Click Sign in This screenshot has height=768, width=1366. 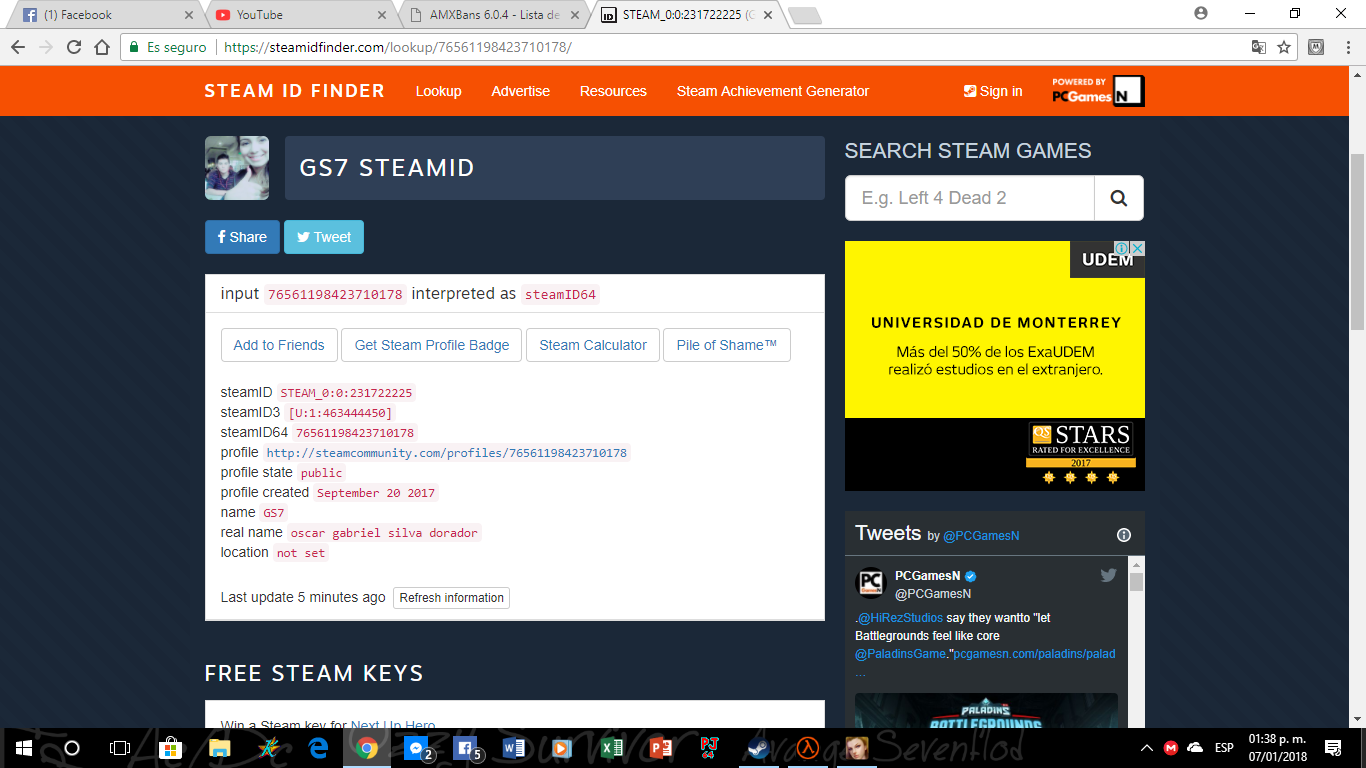pos(993,91)
